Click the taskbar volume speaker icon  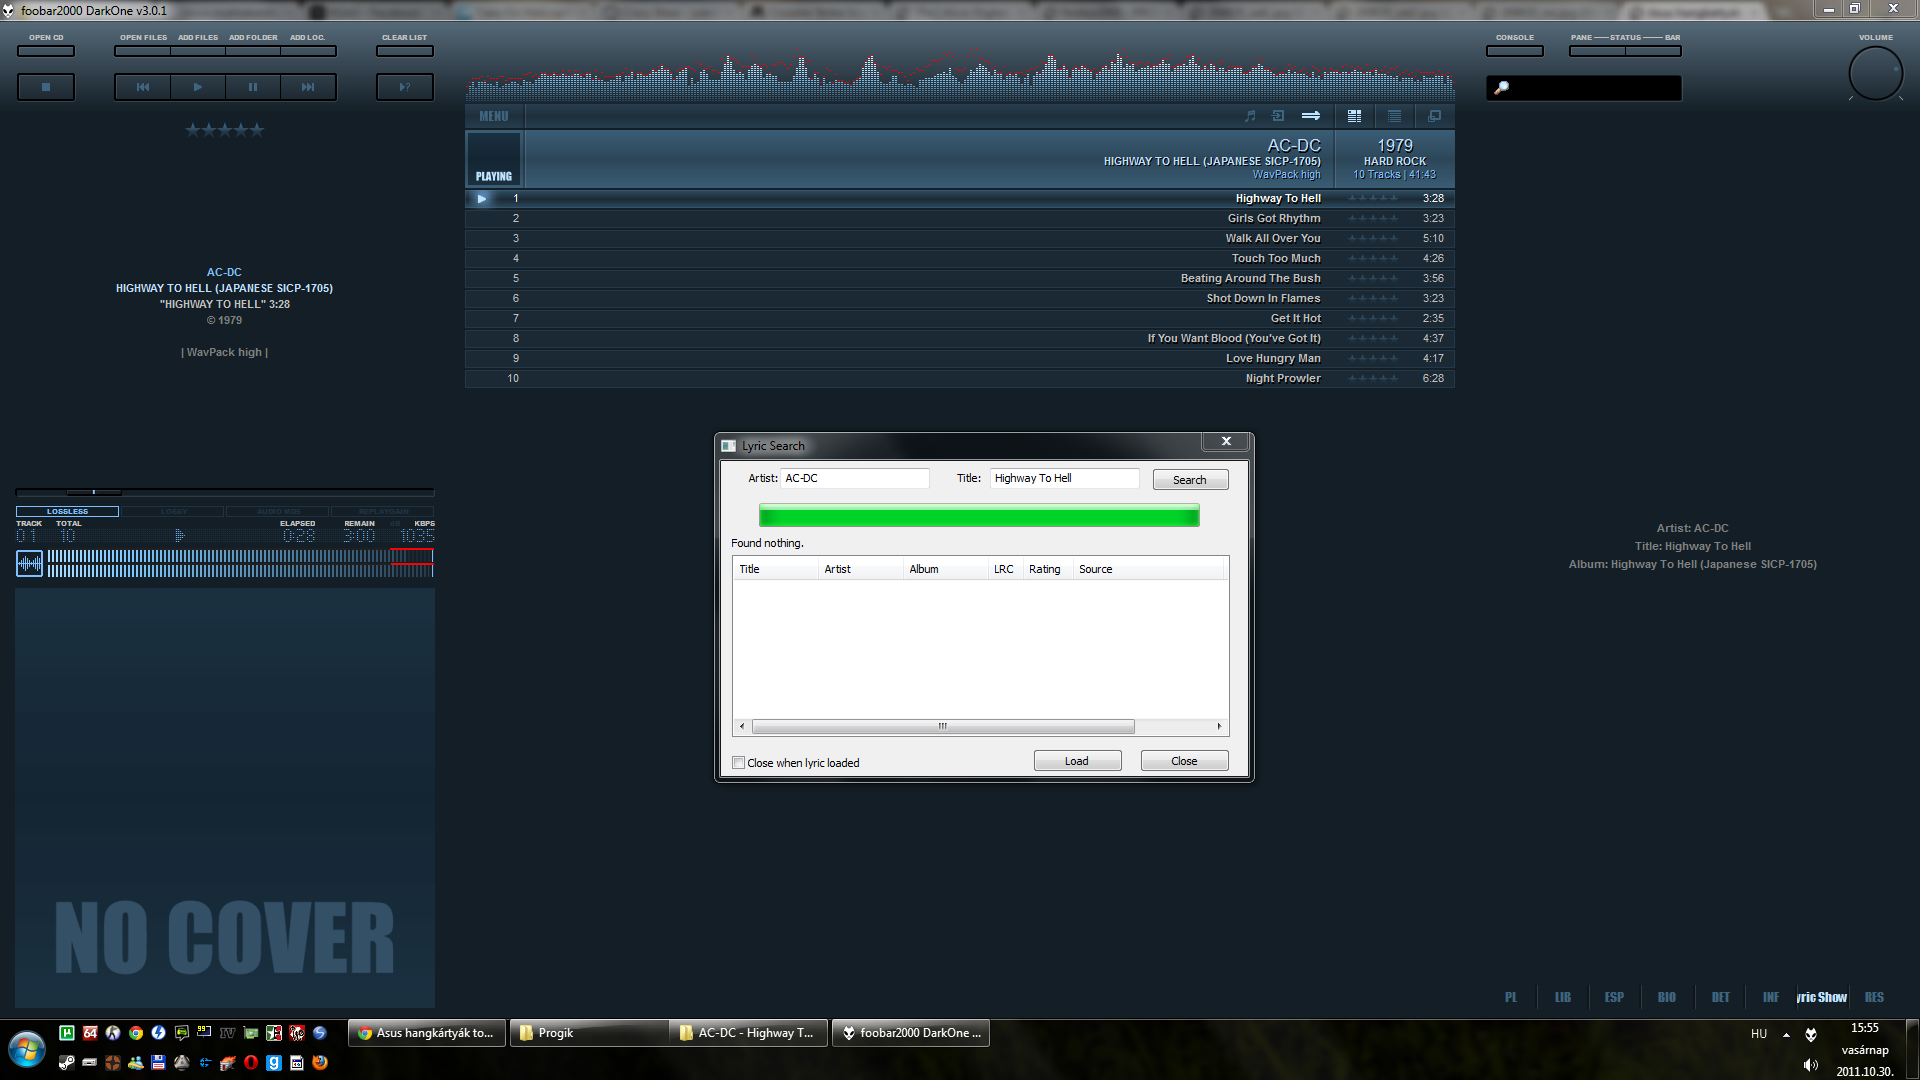(1811, 1065)
